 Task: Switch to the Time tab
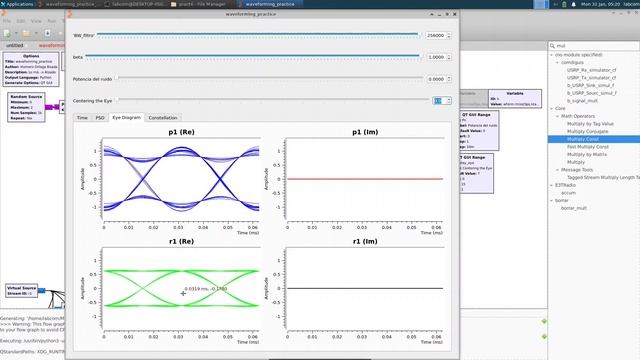coord(82,118)
